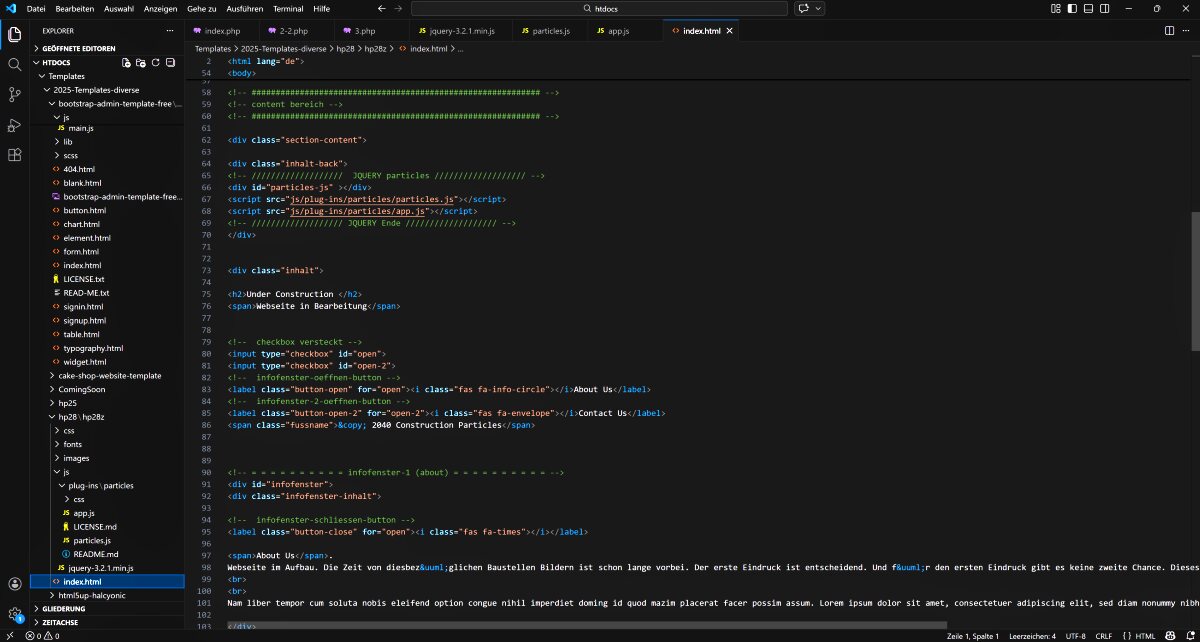The height and width of the screenshot is (642, 1200).
Task: Toggle the primary sidebar visibility
Action: click(x=1072, y=8)
